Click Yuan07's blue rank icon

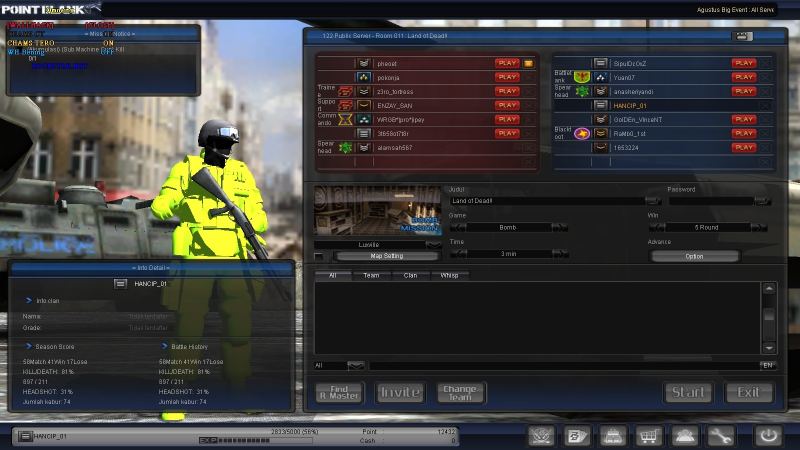pos(601,78)
